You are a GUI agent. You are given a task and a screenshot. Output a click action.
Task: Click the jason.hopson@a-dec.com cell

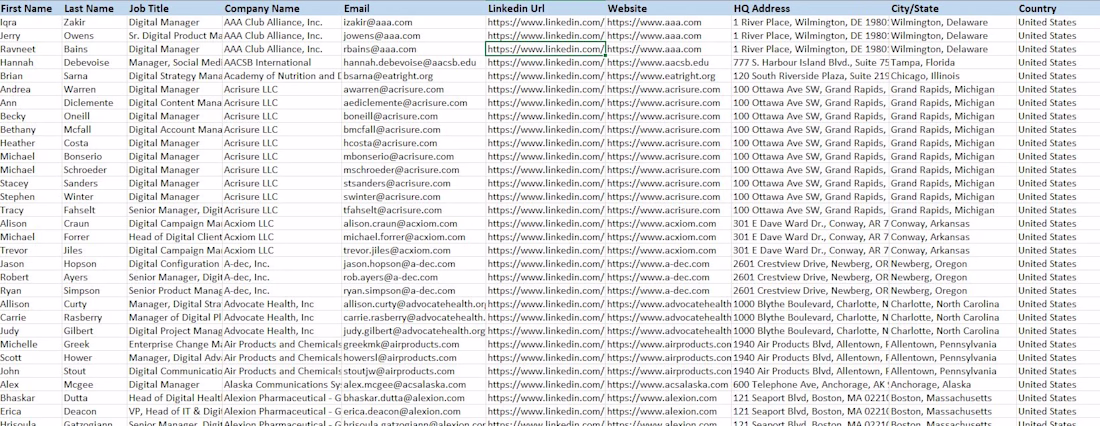(414, 264)
